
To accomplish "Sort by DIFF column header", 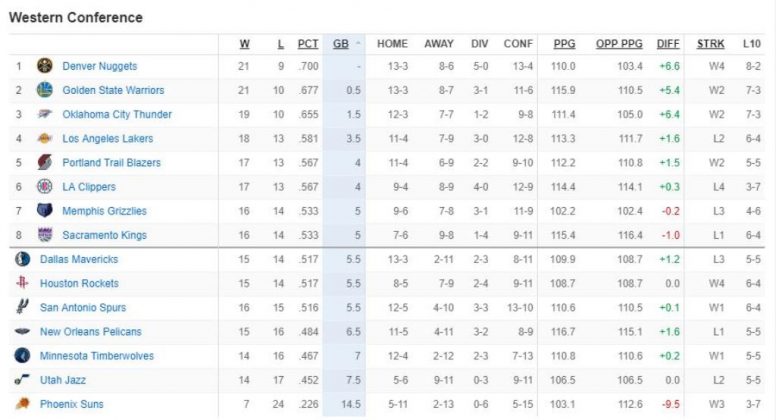I will (668, 44).
